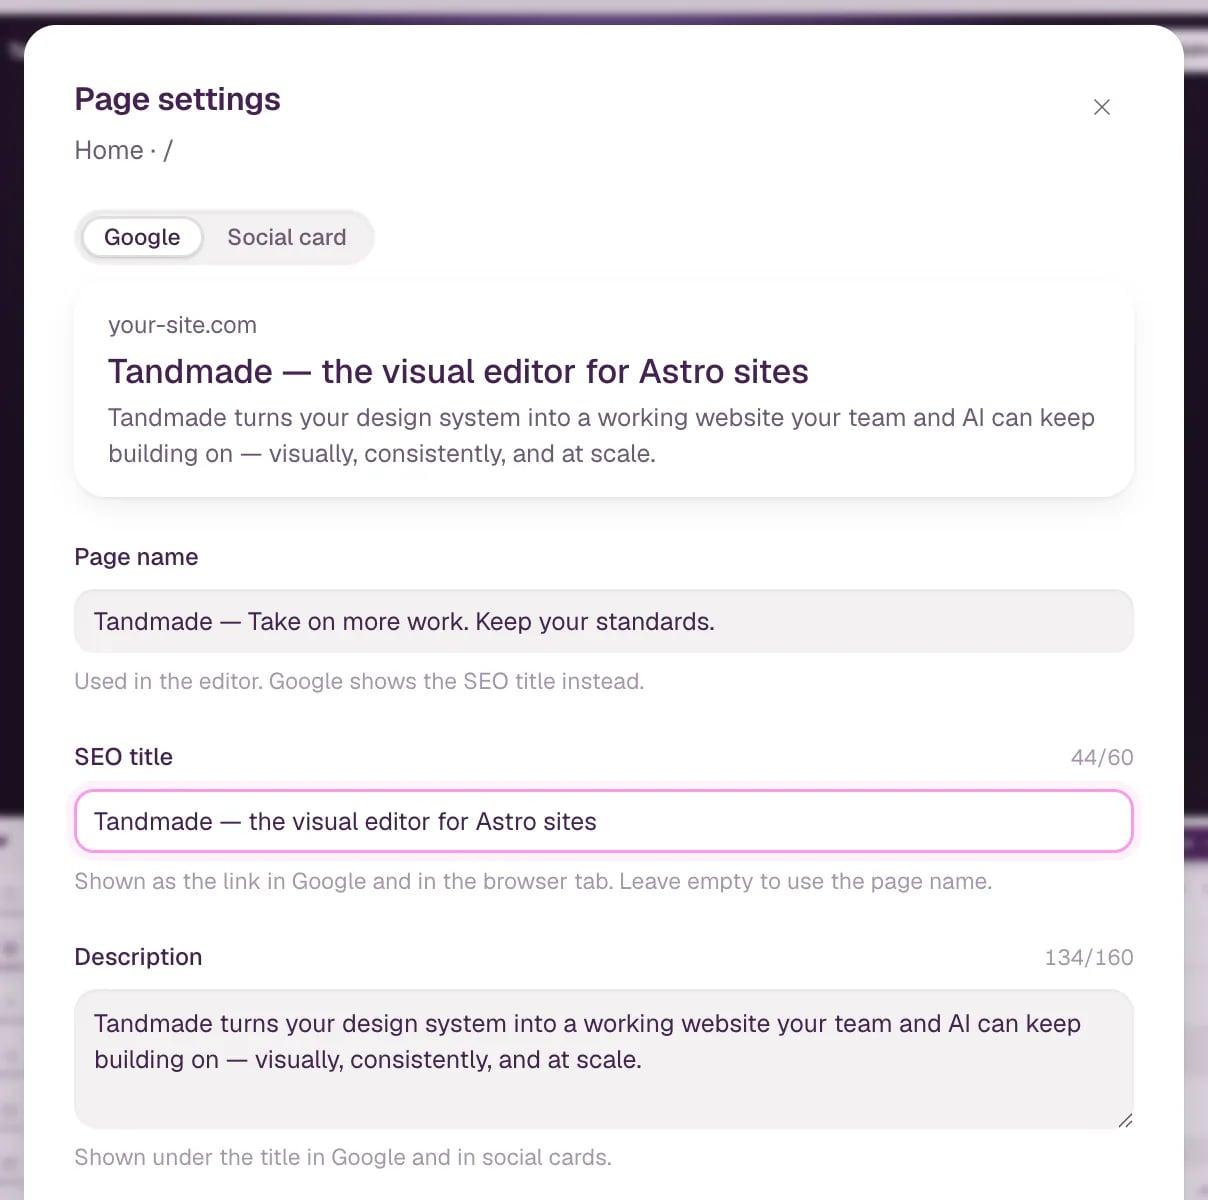Click hint 'Shown as the link in Google and in the browser tab'

coord(343,881)
